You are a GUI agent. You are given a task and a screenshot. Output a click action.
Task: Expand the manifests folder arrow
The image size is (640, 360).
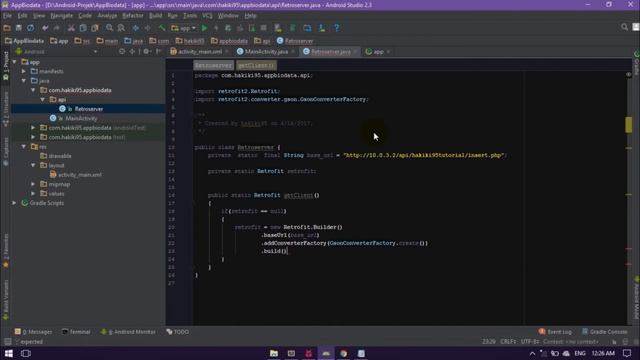point(24,71)
